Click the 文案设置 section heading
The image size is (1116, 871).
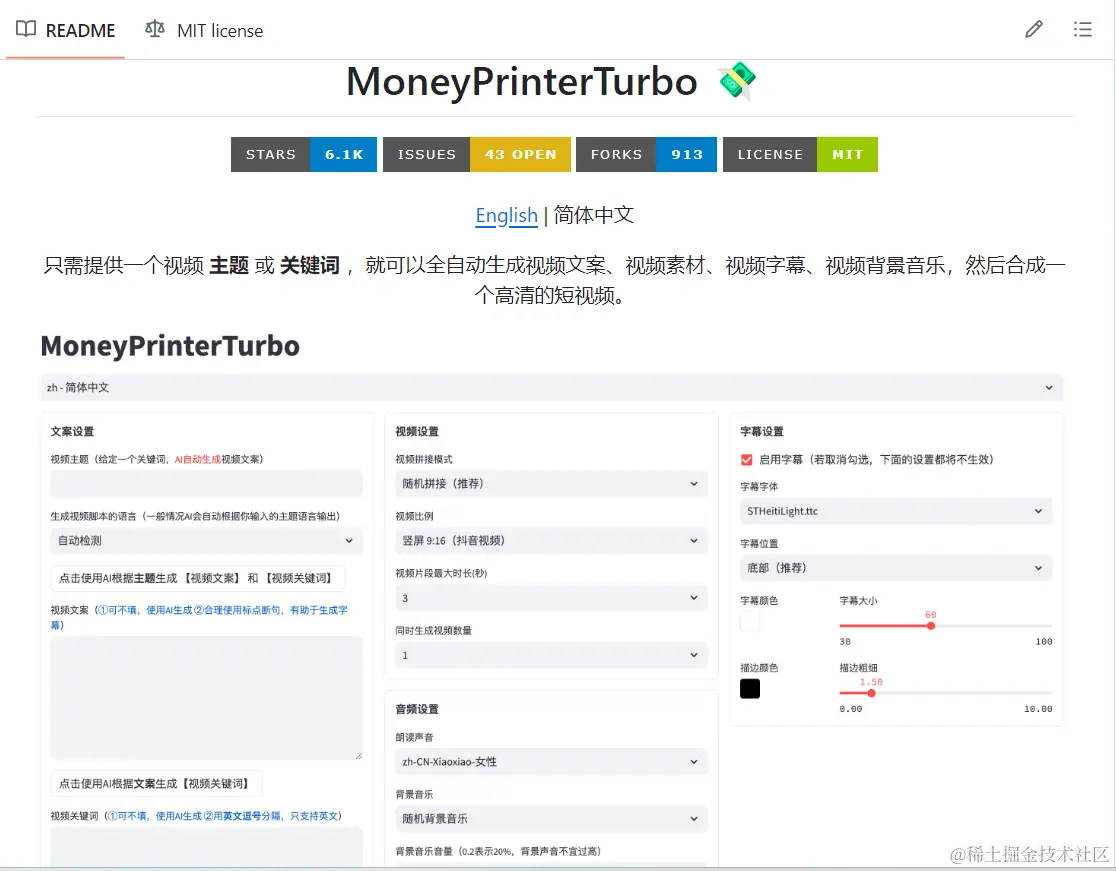[72, 431]
